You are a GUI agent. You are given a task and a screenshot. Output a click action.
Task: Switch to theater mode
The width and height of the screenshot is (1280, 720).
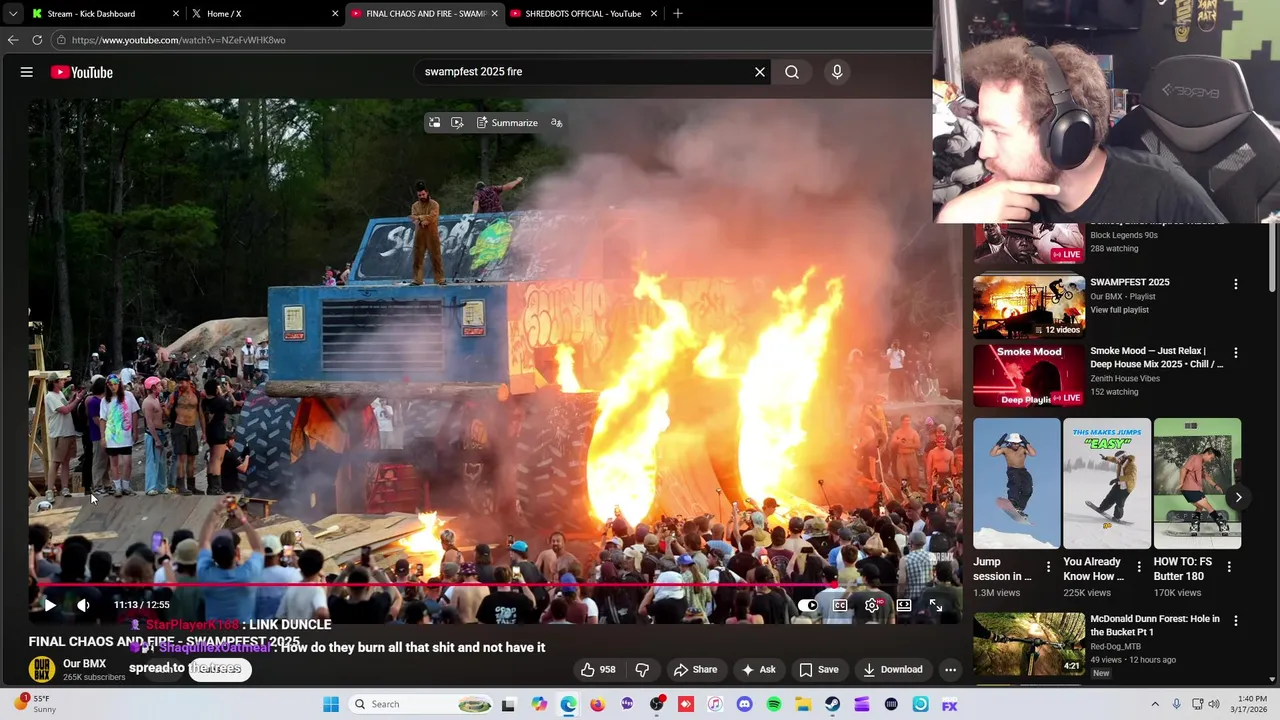[x=904, y=605]
